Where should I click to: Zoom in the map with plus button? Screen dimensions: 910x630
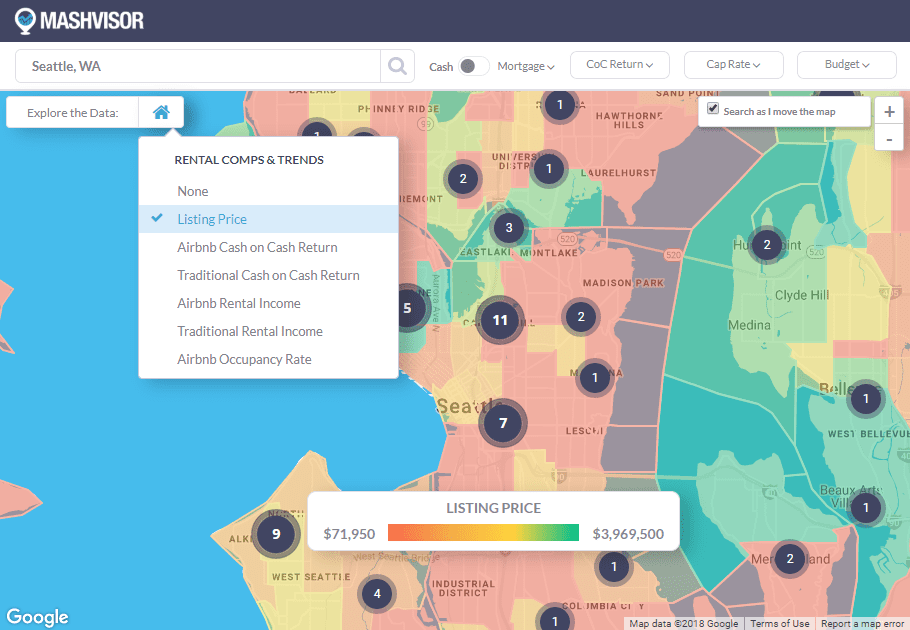[x=889, y=112]
